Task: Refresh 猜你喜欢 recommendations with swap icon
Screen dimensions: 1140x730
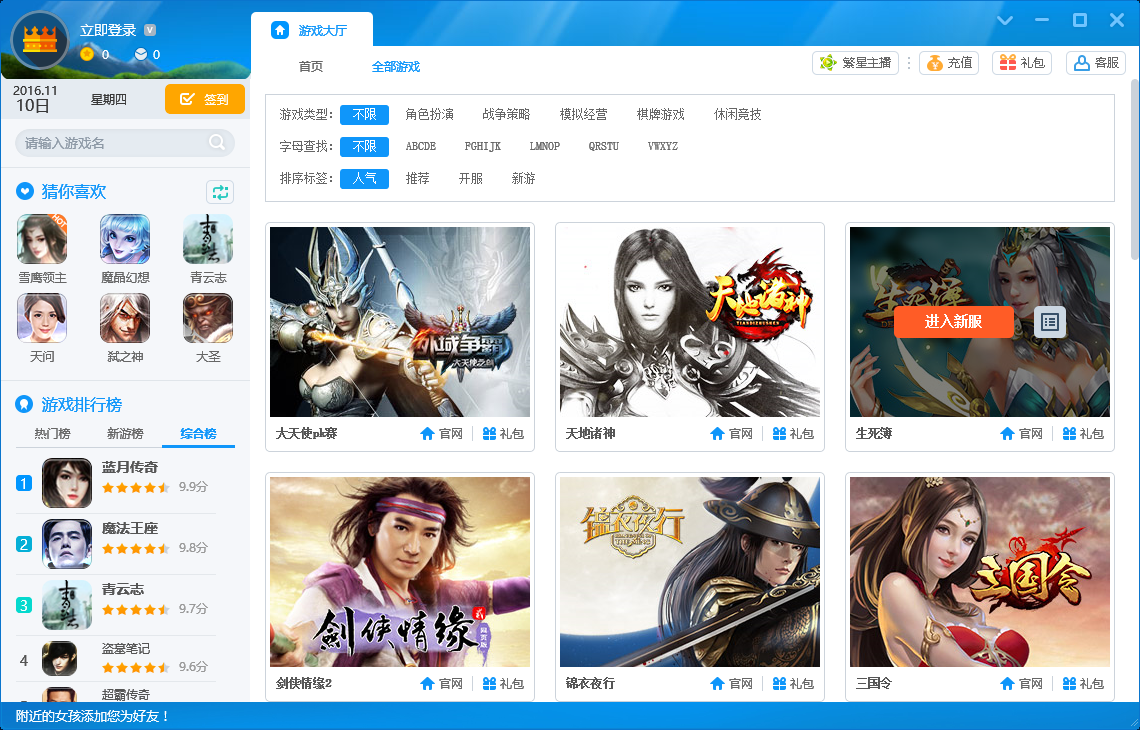Action: [220, 191]
